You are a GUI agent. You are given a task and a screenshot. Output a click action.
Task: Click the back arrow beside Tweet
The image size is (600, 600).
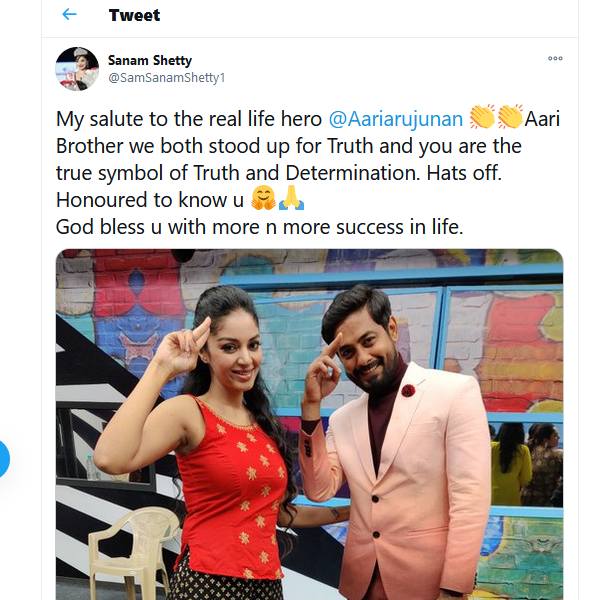pyautogui.click(x=69, y=15)
